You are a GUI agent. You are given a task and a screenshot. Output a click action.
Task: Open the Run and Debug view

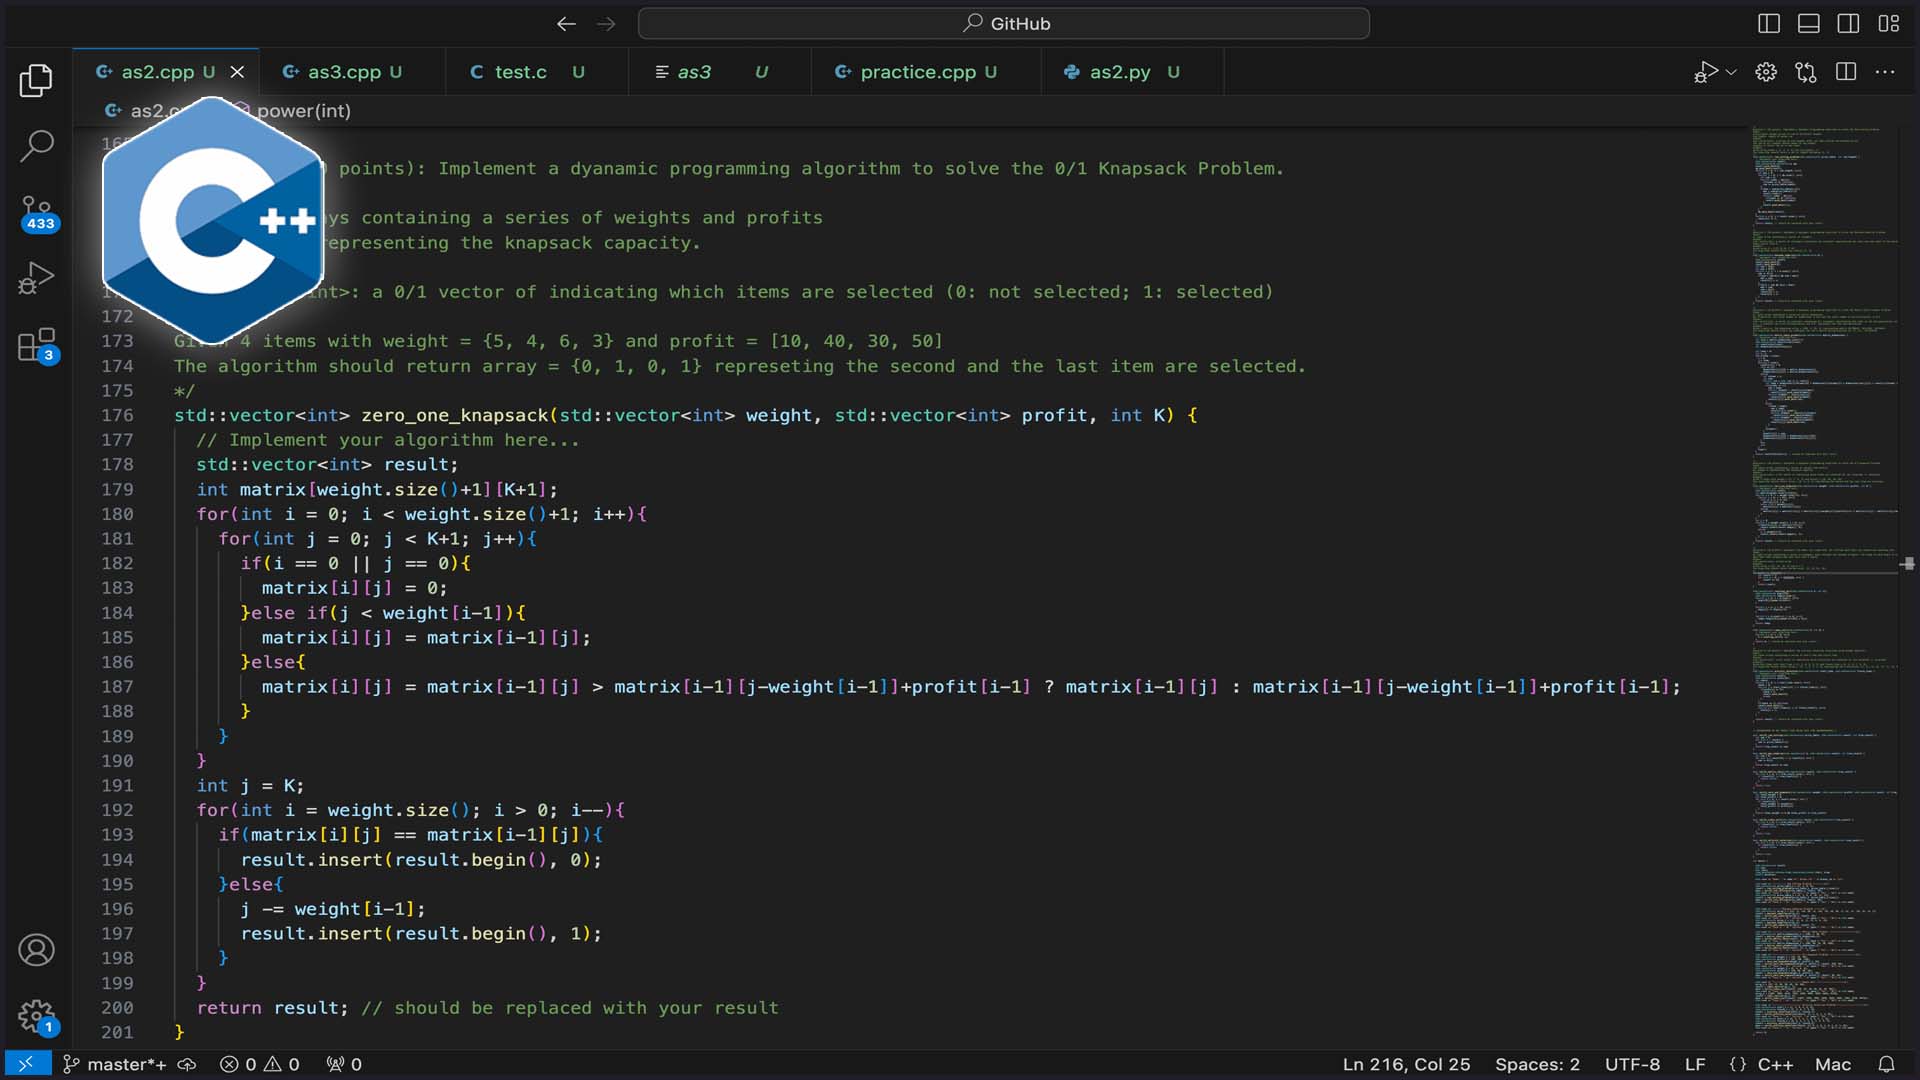point(36,278)
